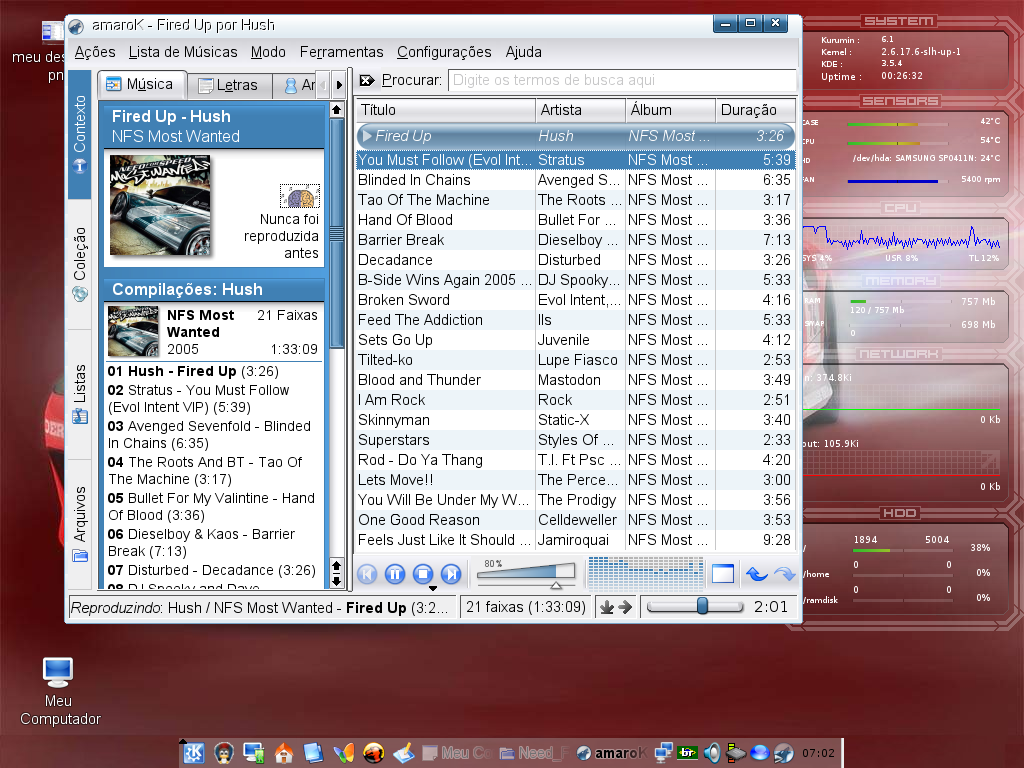This screenshot has width=1024, height=768.
Task: Open the Lista de Músicas menu
Action: [x=183, y=52]
